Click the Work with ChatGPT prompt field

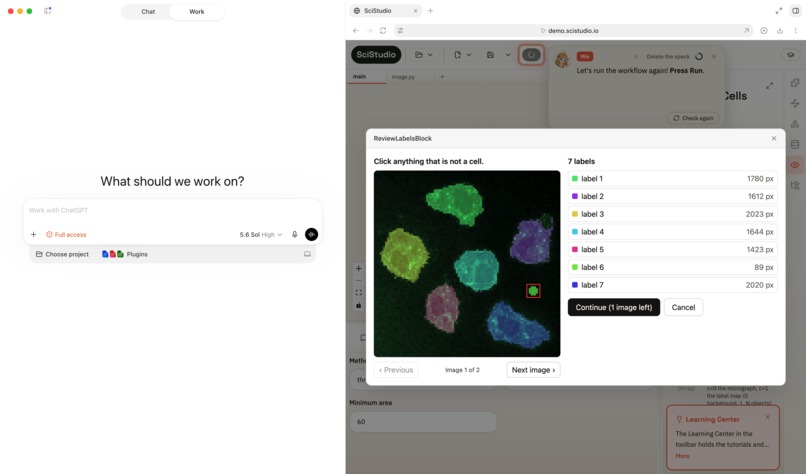[x=172, y=210]
